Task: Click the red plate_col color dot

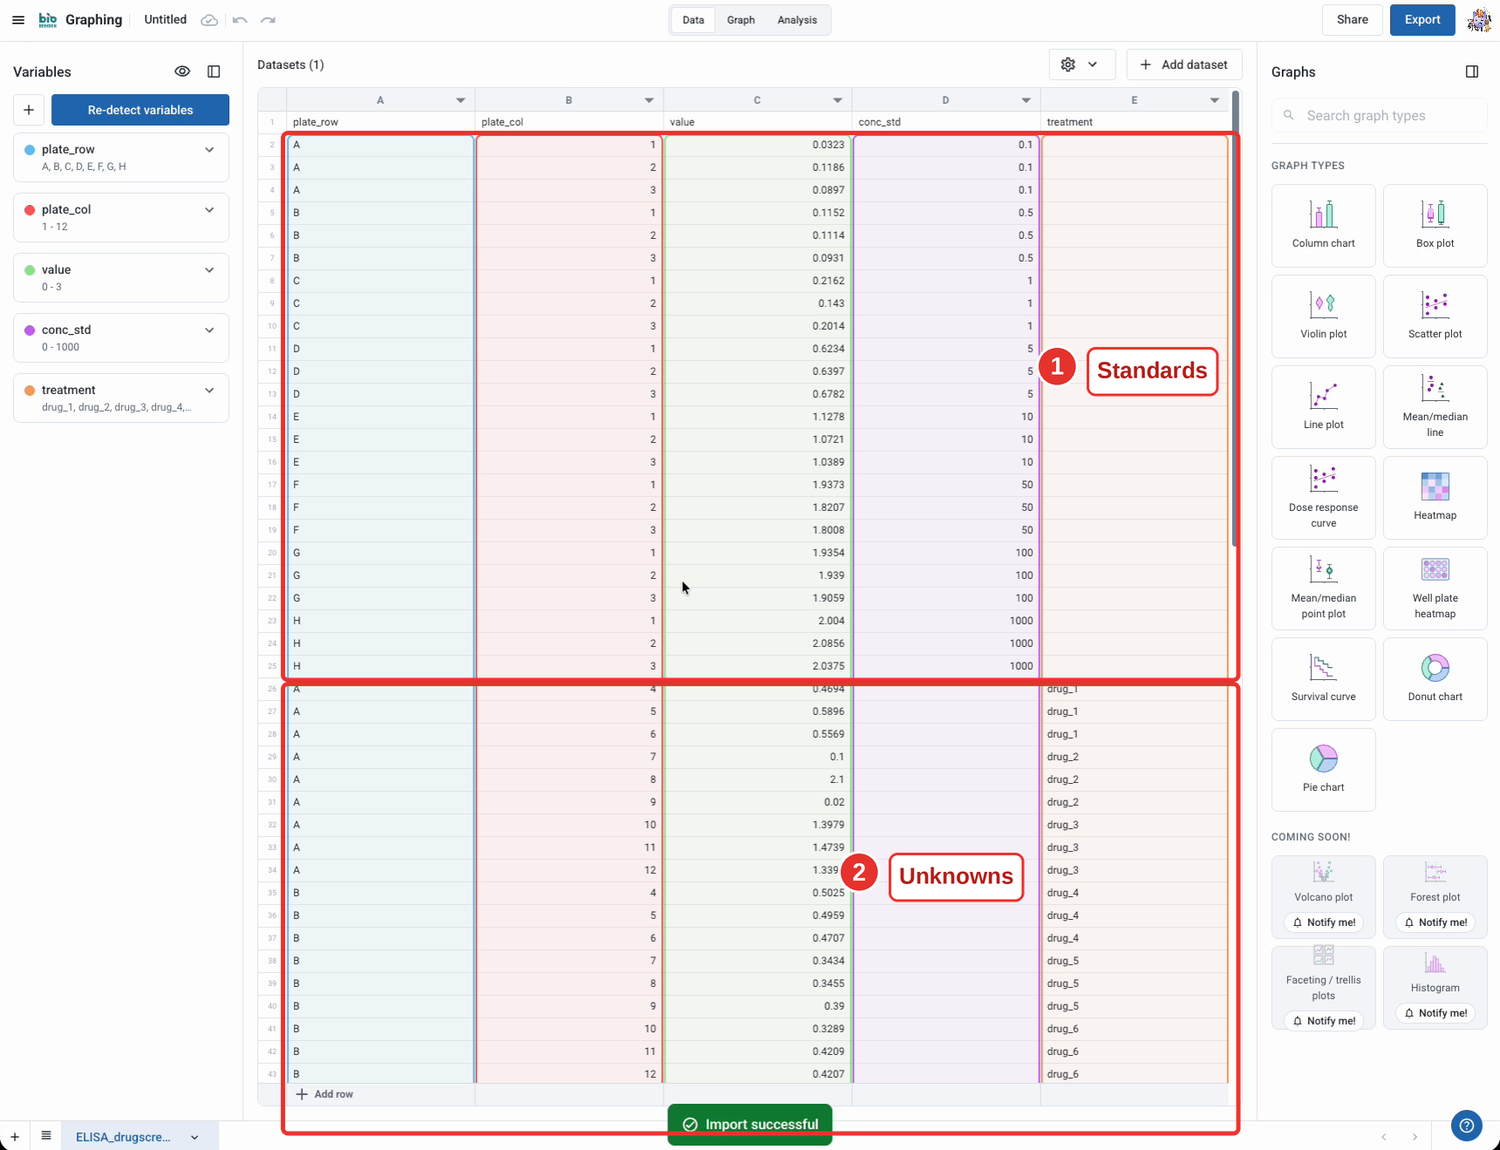Action: point(30,210)
